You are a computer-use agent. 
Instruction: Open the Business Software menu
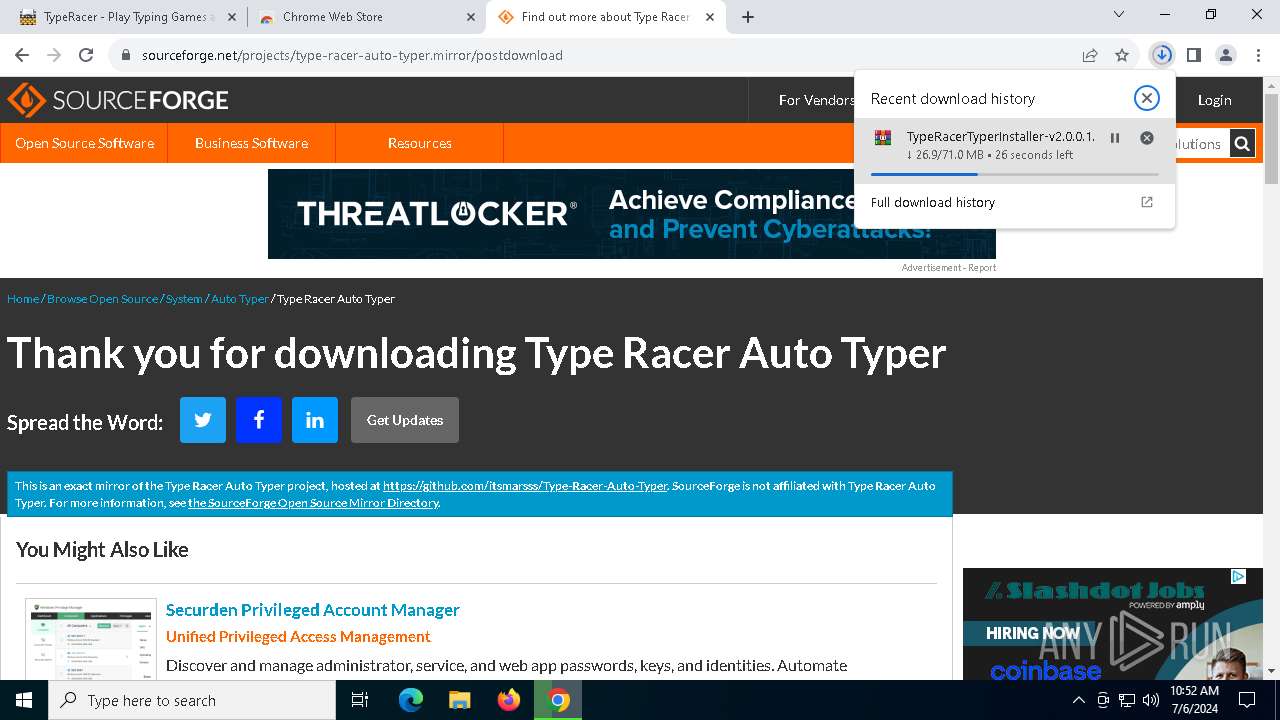[x=251, y=143]
